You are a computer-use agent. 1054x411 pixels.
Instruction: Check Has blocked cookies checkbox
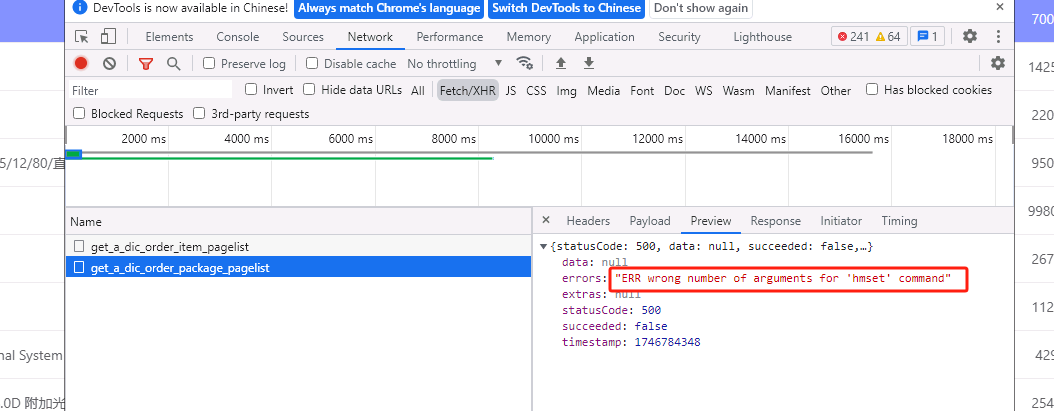pyautogui.click(x=872, y=89)
